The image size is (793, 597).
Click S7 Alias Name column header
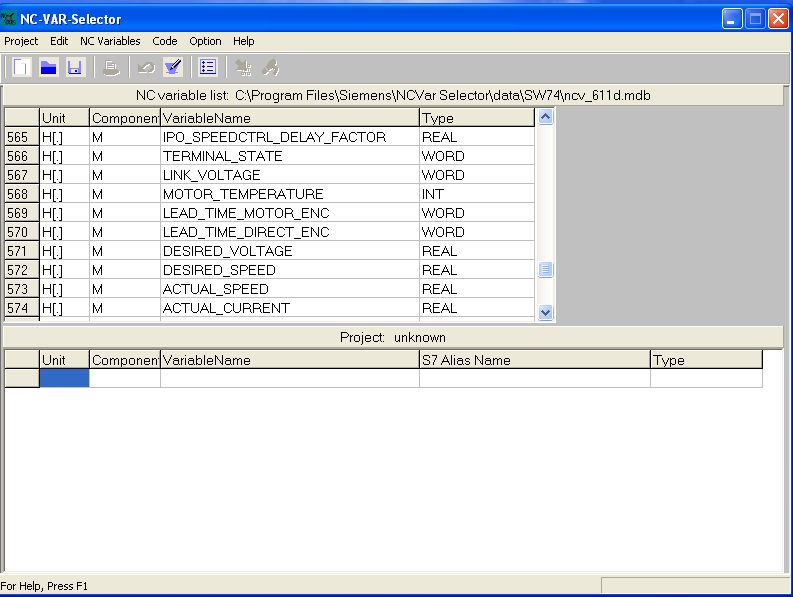point(535,360)
